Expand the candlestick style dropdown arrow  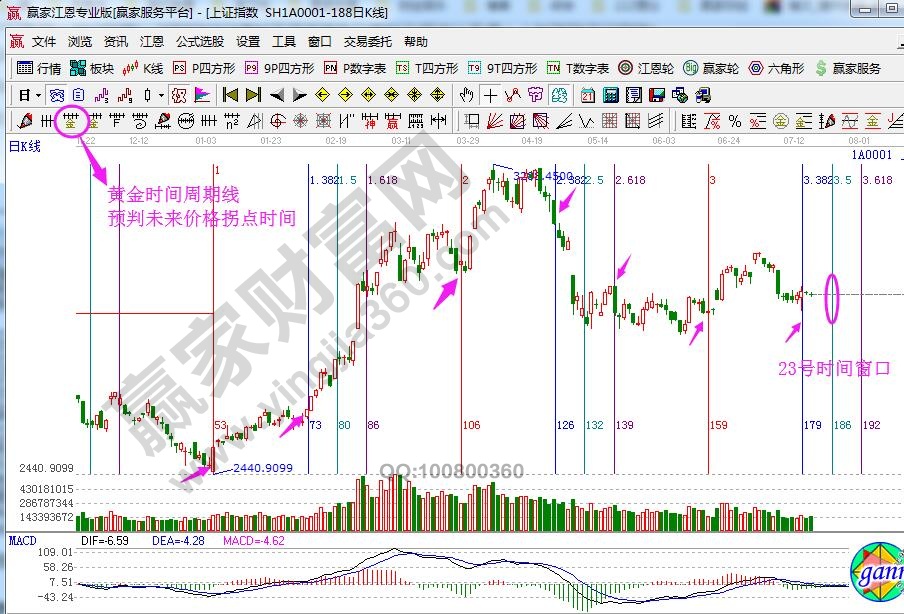tap(162, 95)
